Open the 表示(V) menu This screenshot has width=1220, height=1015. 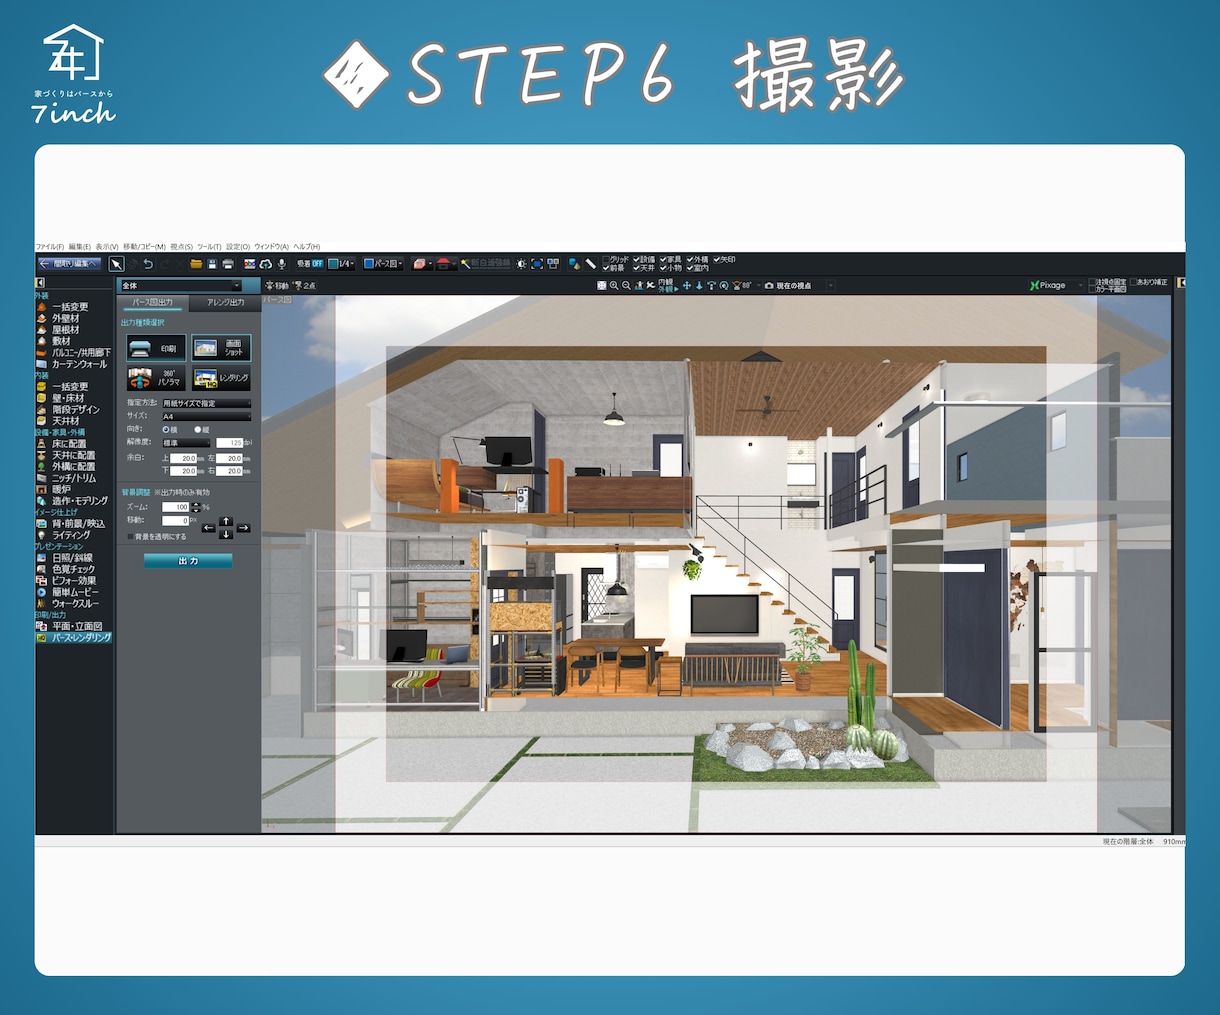[x=107, y=247]
